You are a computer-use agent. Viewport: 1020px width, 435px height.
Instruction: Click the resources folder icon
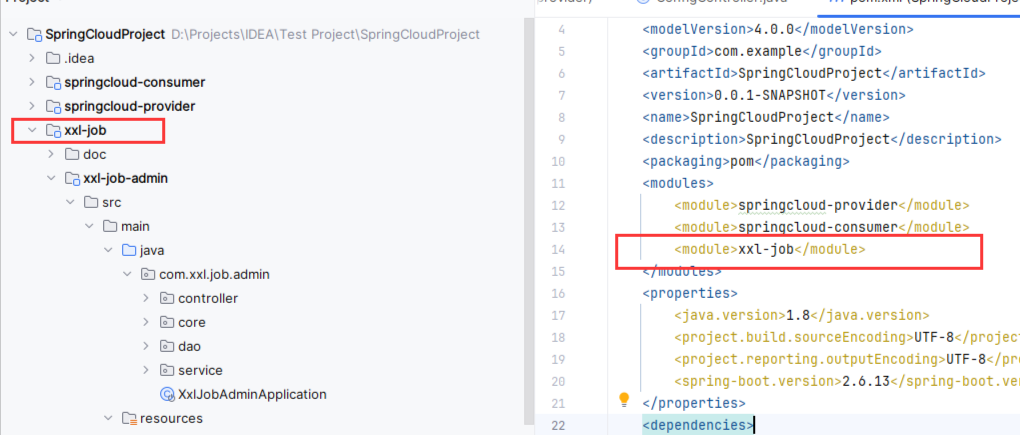click(129, 418)
